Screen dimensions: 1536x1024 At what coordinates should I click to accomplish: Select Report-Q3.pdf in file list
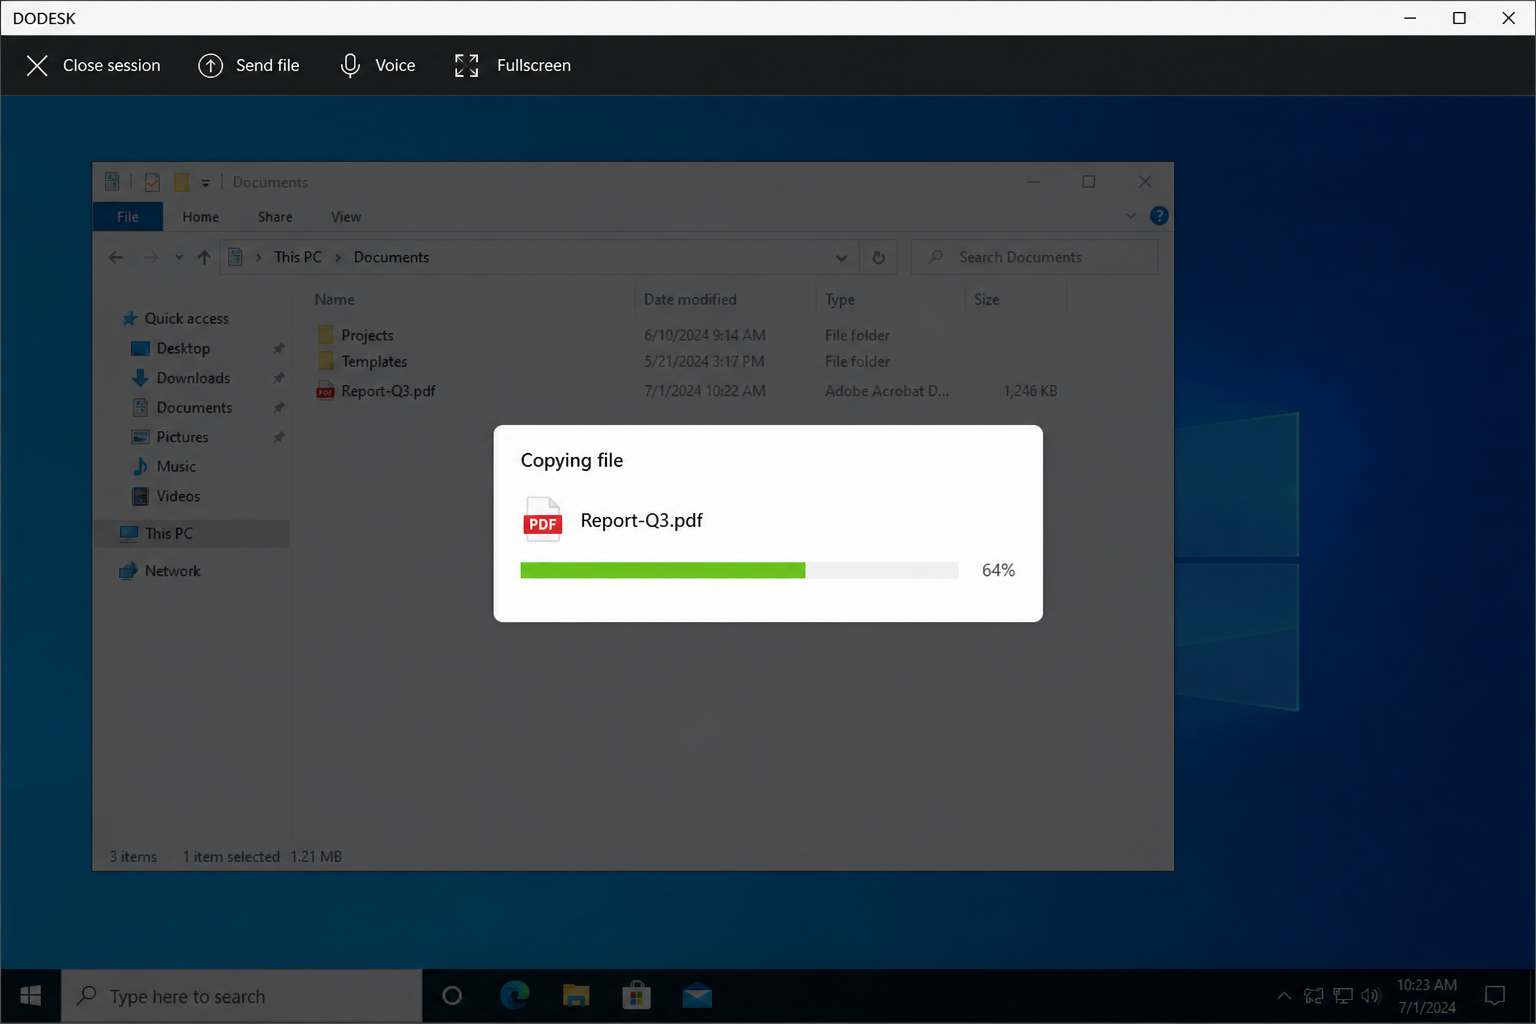pyautogui.click(x=686, y=391)
